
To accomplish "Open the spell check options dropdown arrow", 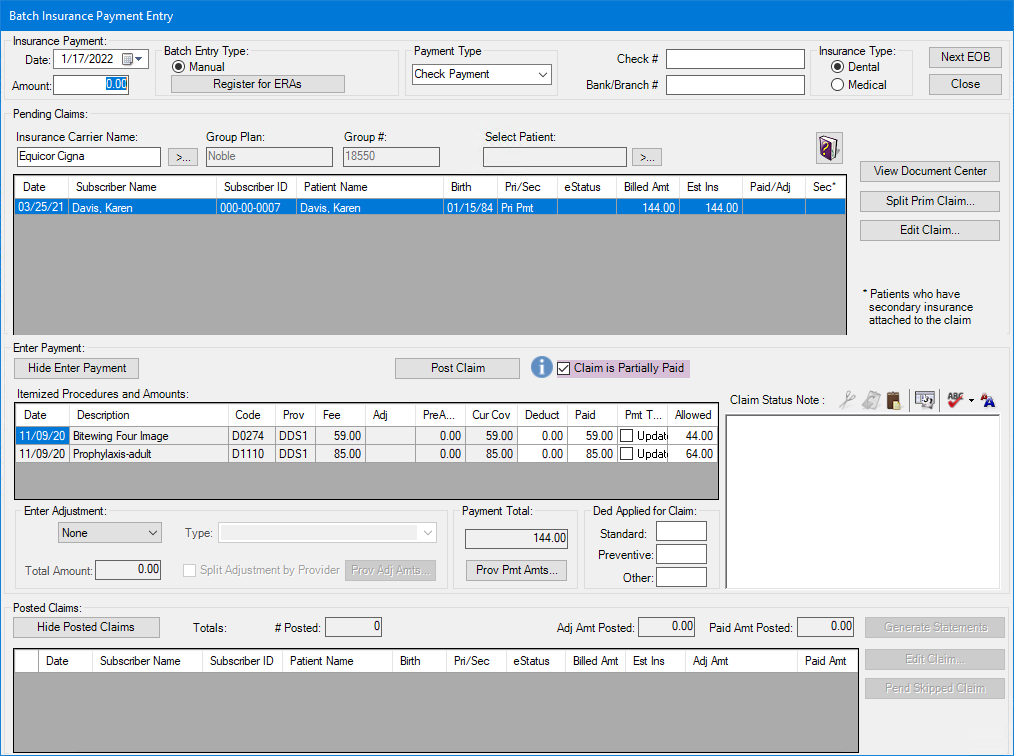I will point(972,400).
